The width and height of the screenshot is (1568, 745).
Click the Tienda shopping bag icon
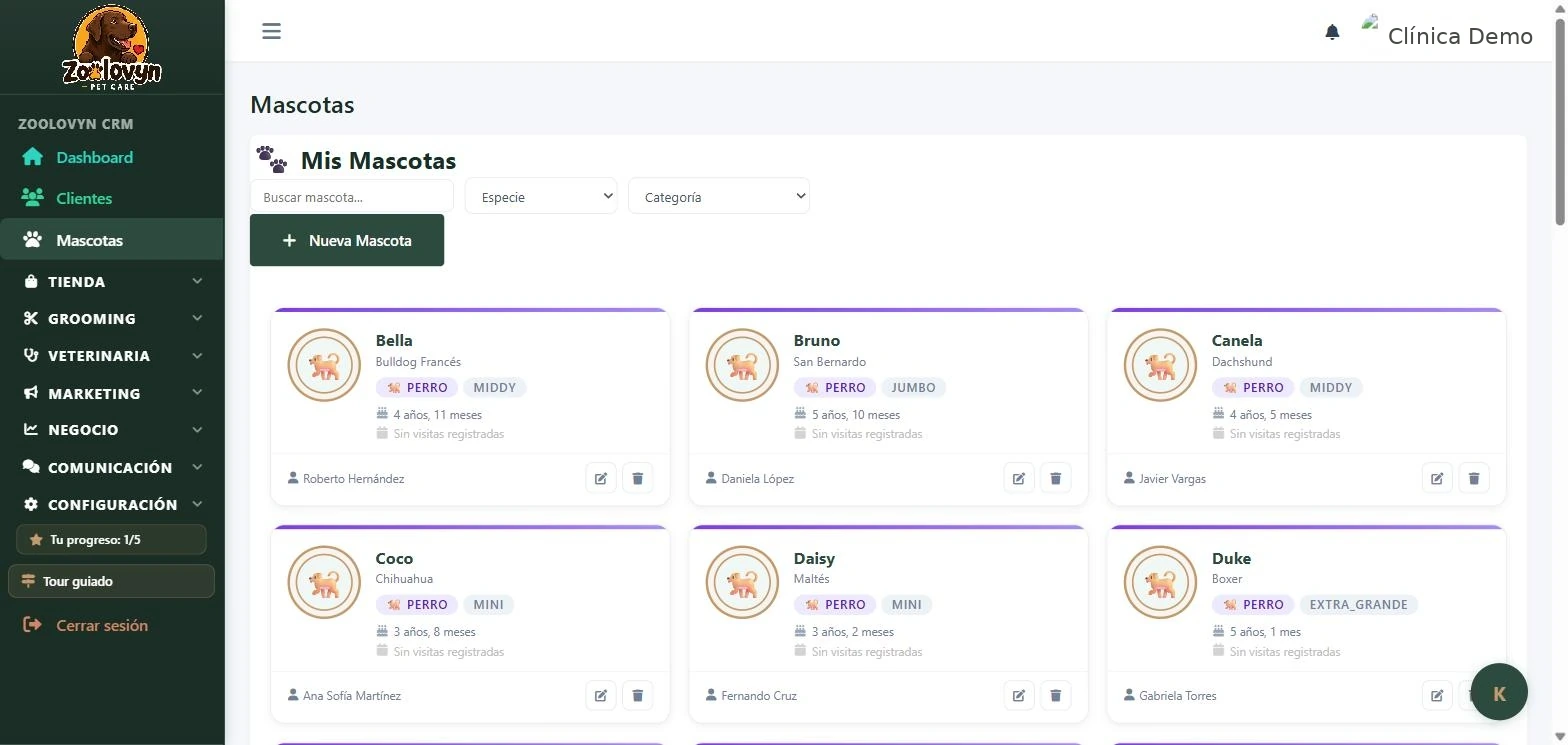click(31, 282)
